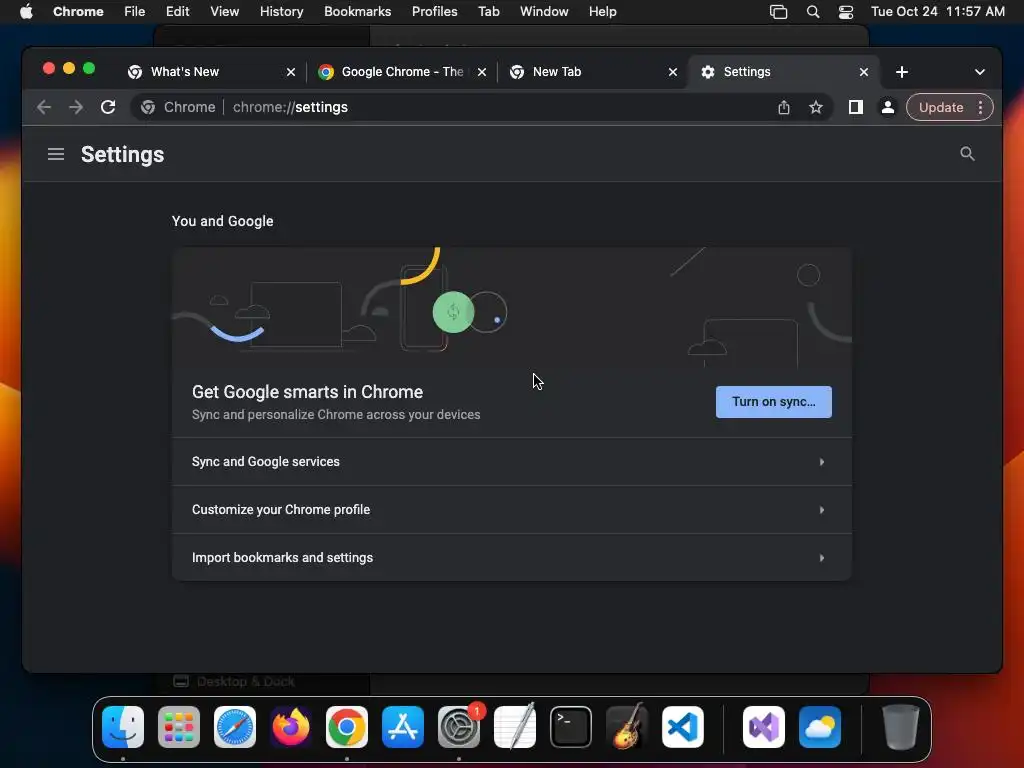This screenshot has width=1024, height=768.
Task: Click the Turn on sync button
Action: click(x=774, y=402)
